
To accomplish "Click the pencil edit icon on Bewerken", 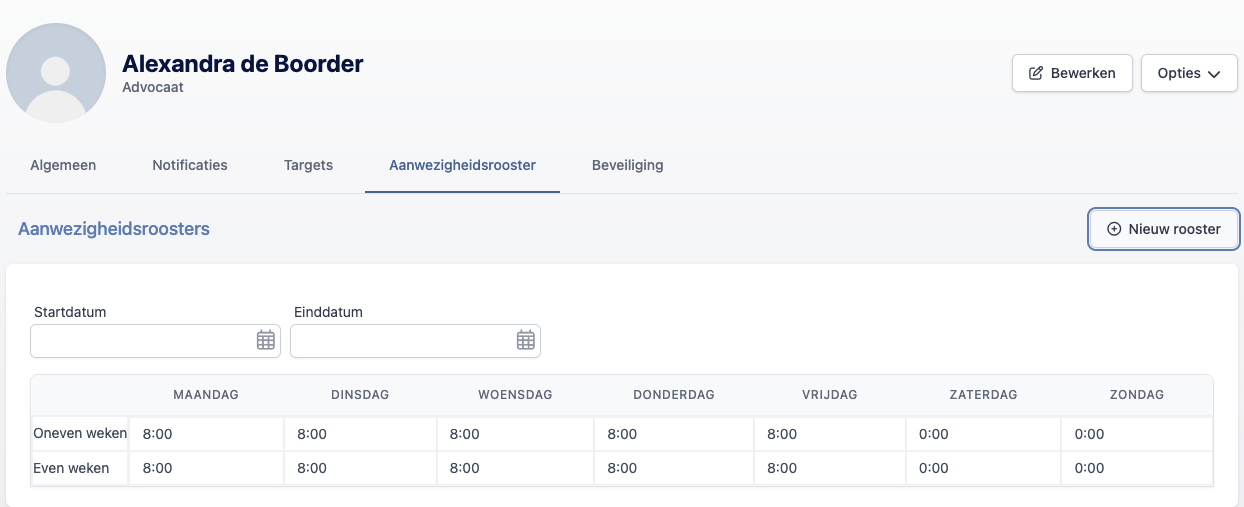I will [1036, 73].
